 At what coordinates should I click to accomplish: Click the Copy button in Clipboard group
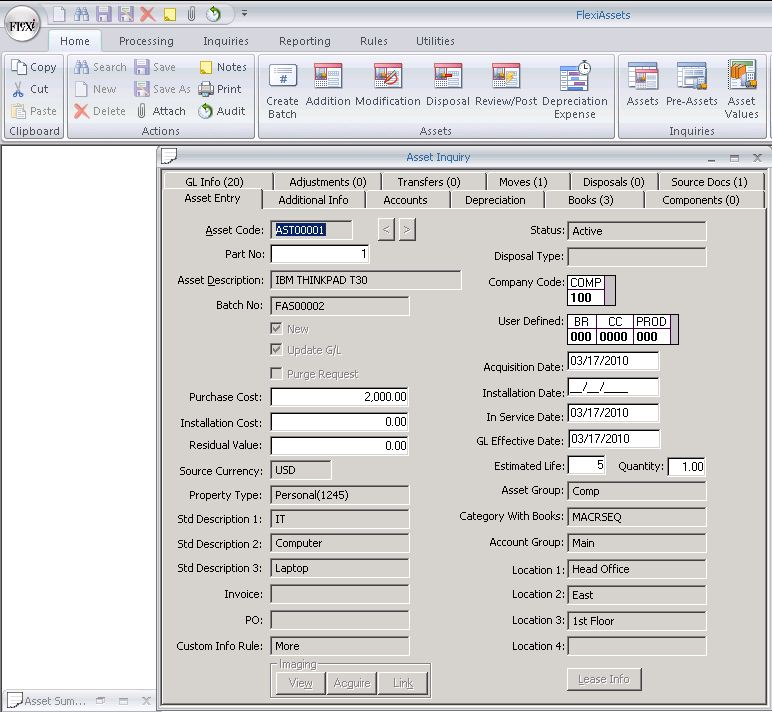pos(34,67)
